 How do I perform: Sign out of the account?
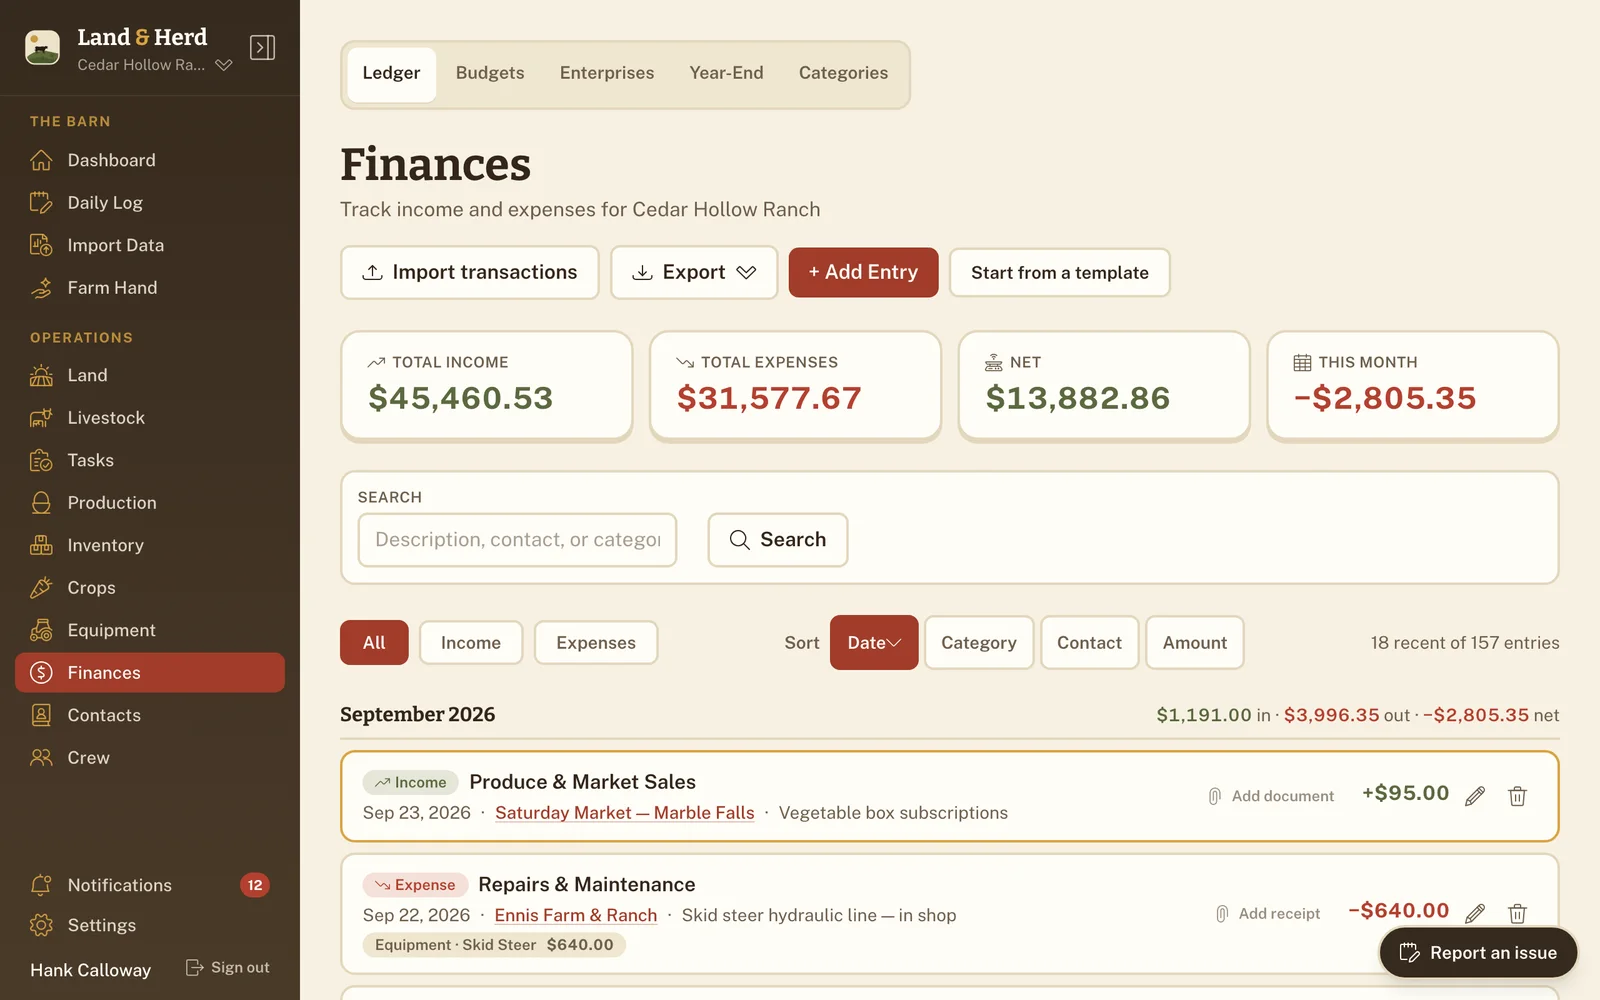pyautogui.click(x=228, y=968)
